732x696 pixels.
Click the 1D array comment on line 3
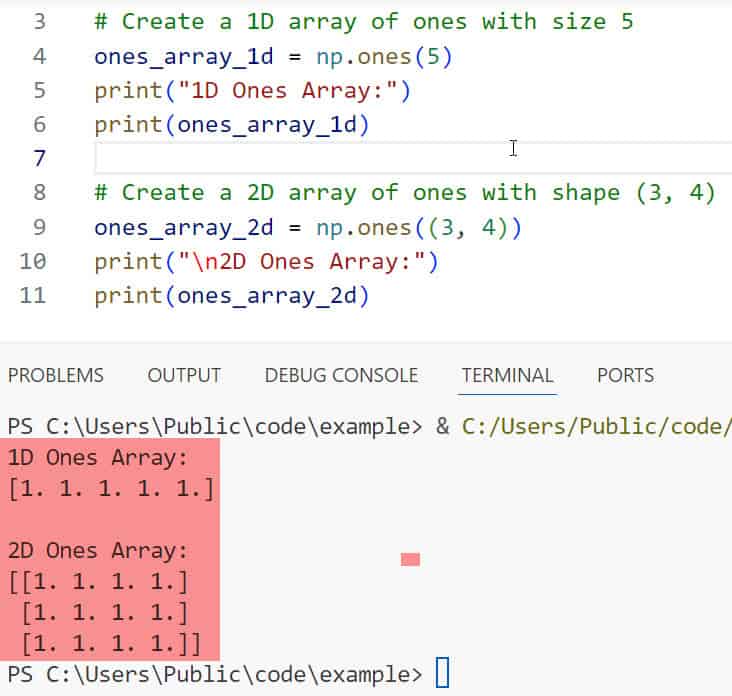tap(363, 21)
